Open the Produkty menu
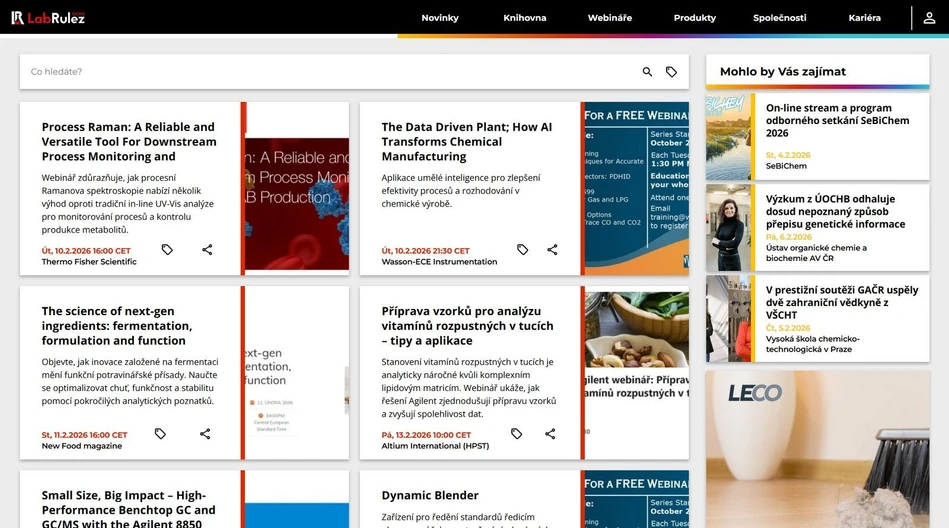 695,18
